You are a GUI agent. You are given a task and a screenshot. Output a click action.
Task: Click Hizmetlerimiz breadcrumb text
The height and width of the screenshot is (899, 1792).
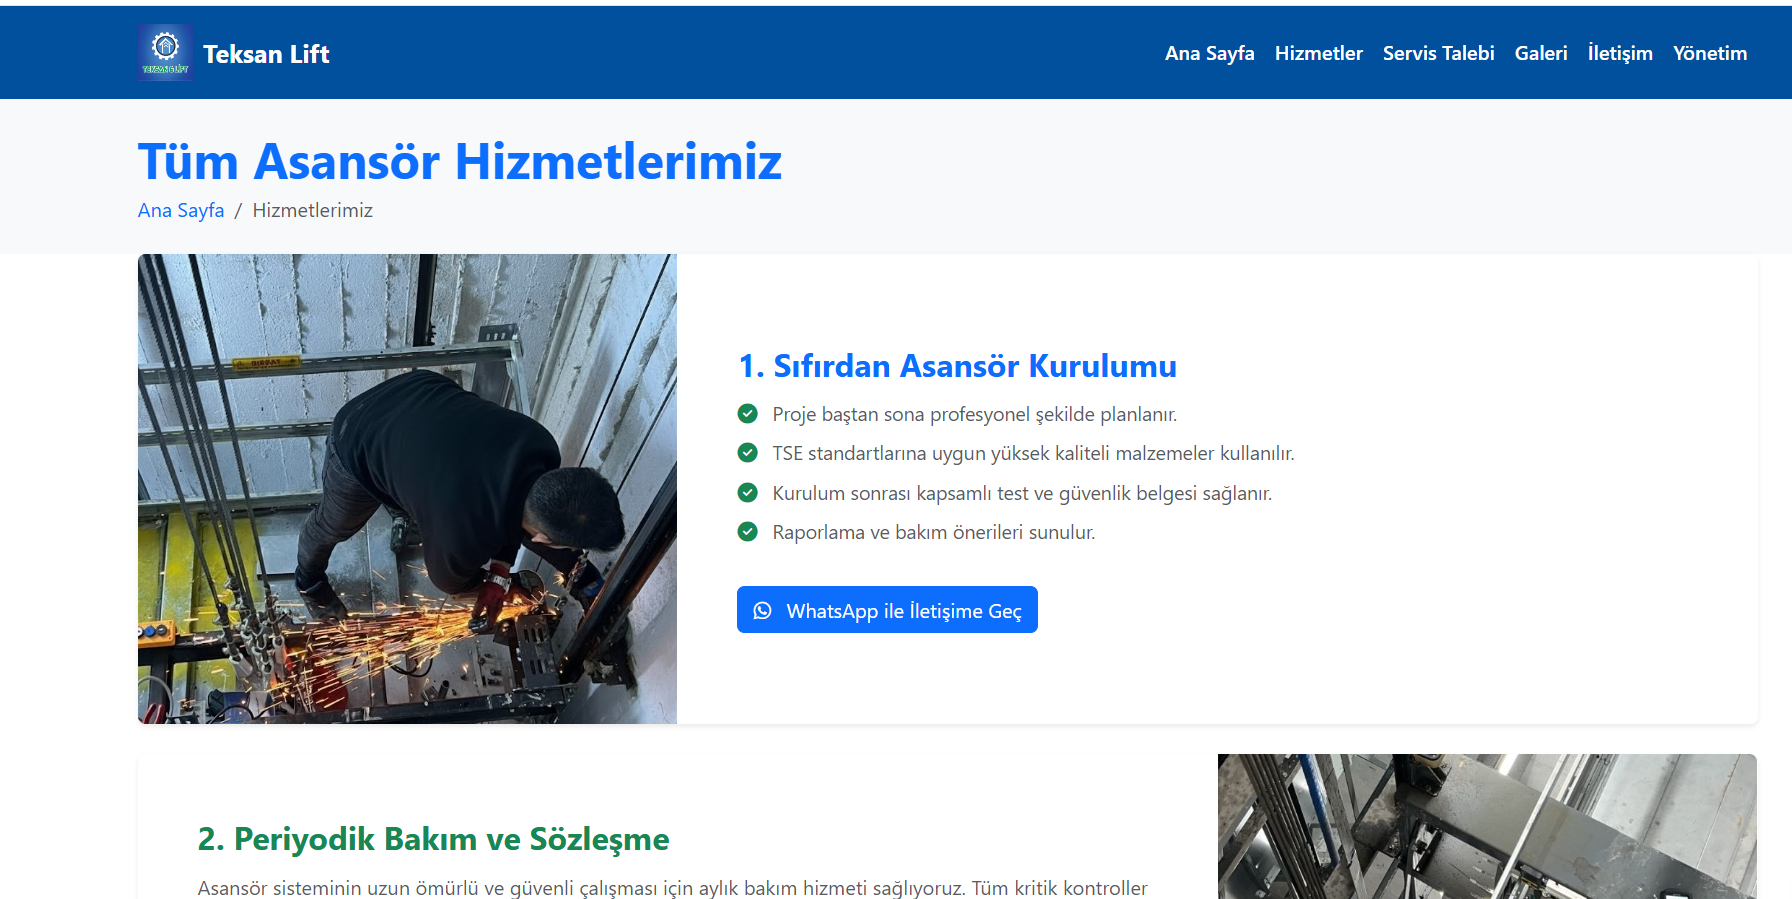[312, 210]
